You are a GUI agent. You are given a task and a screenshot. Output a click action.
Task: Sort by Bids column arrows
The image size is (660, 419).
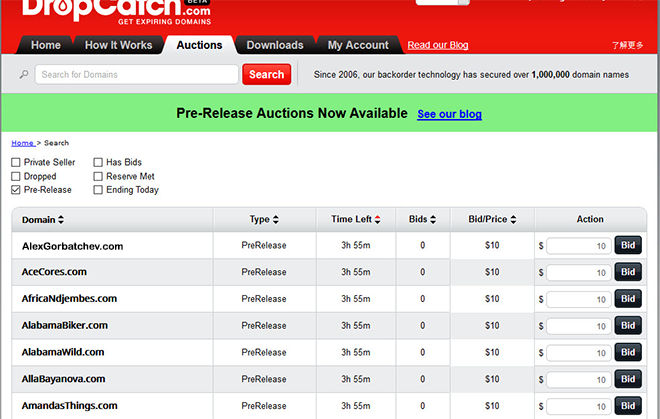[x=433, y=220]
